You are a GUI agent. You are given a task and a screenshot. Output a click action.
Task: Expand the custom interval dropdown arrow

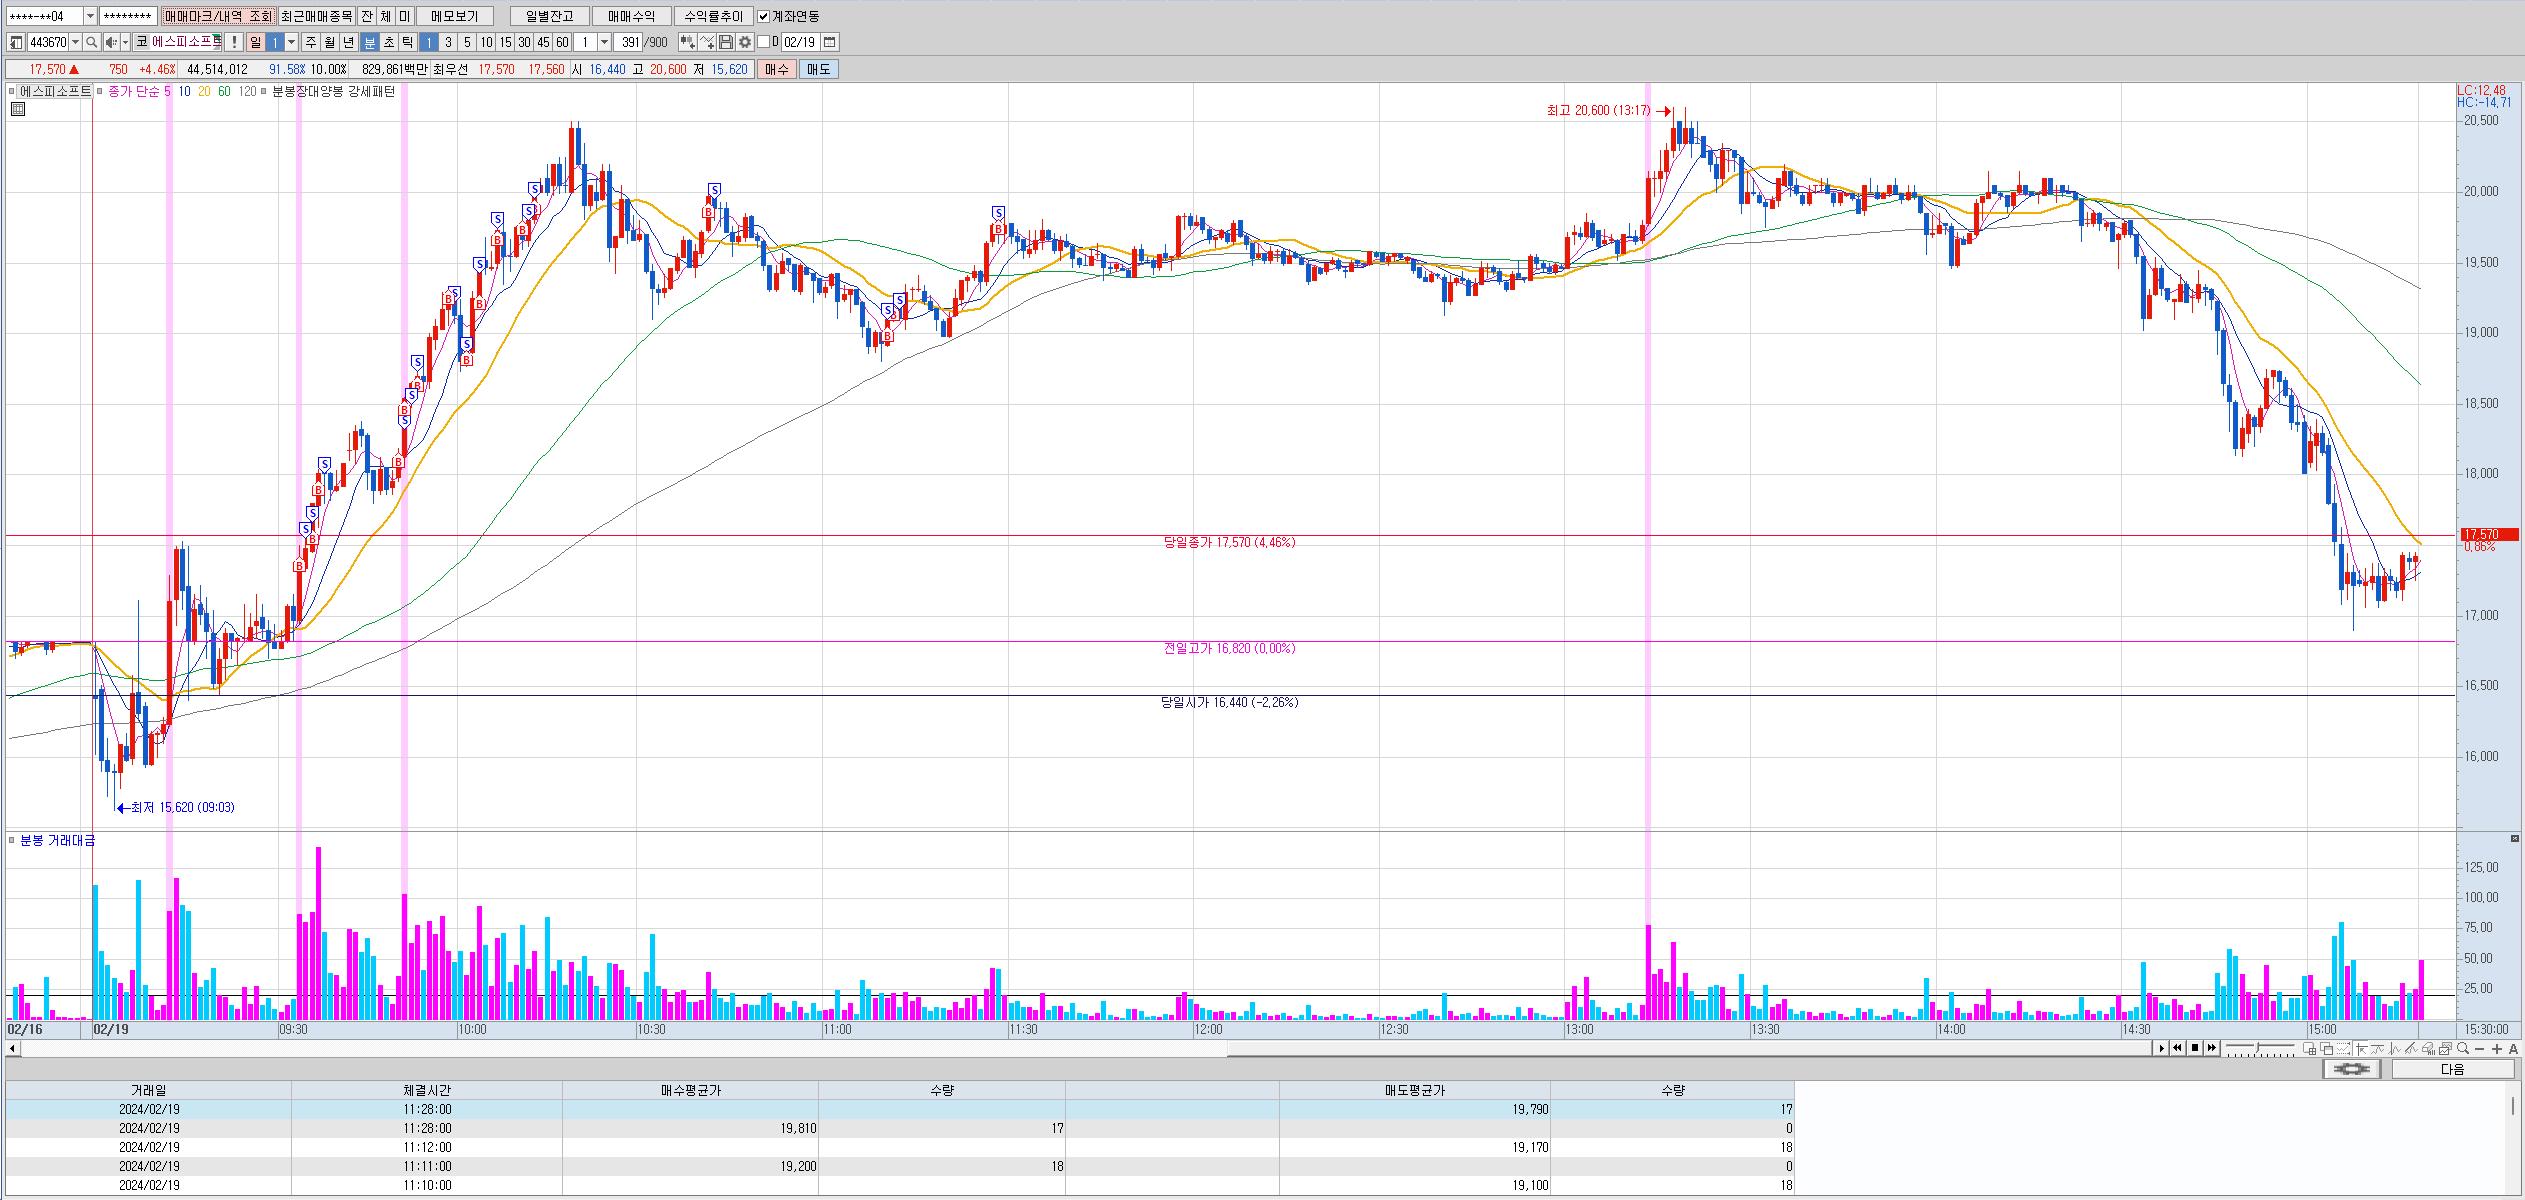point(604,42)
